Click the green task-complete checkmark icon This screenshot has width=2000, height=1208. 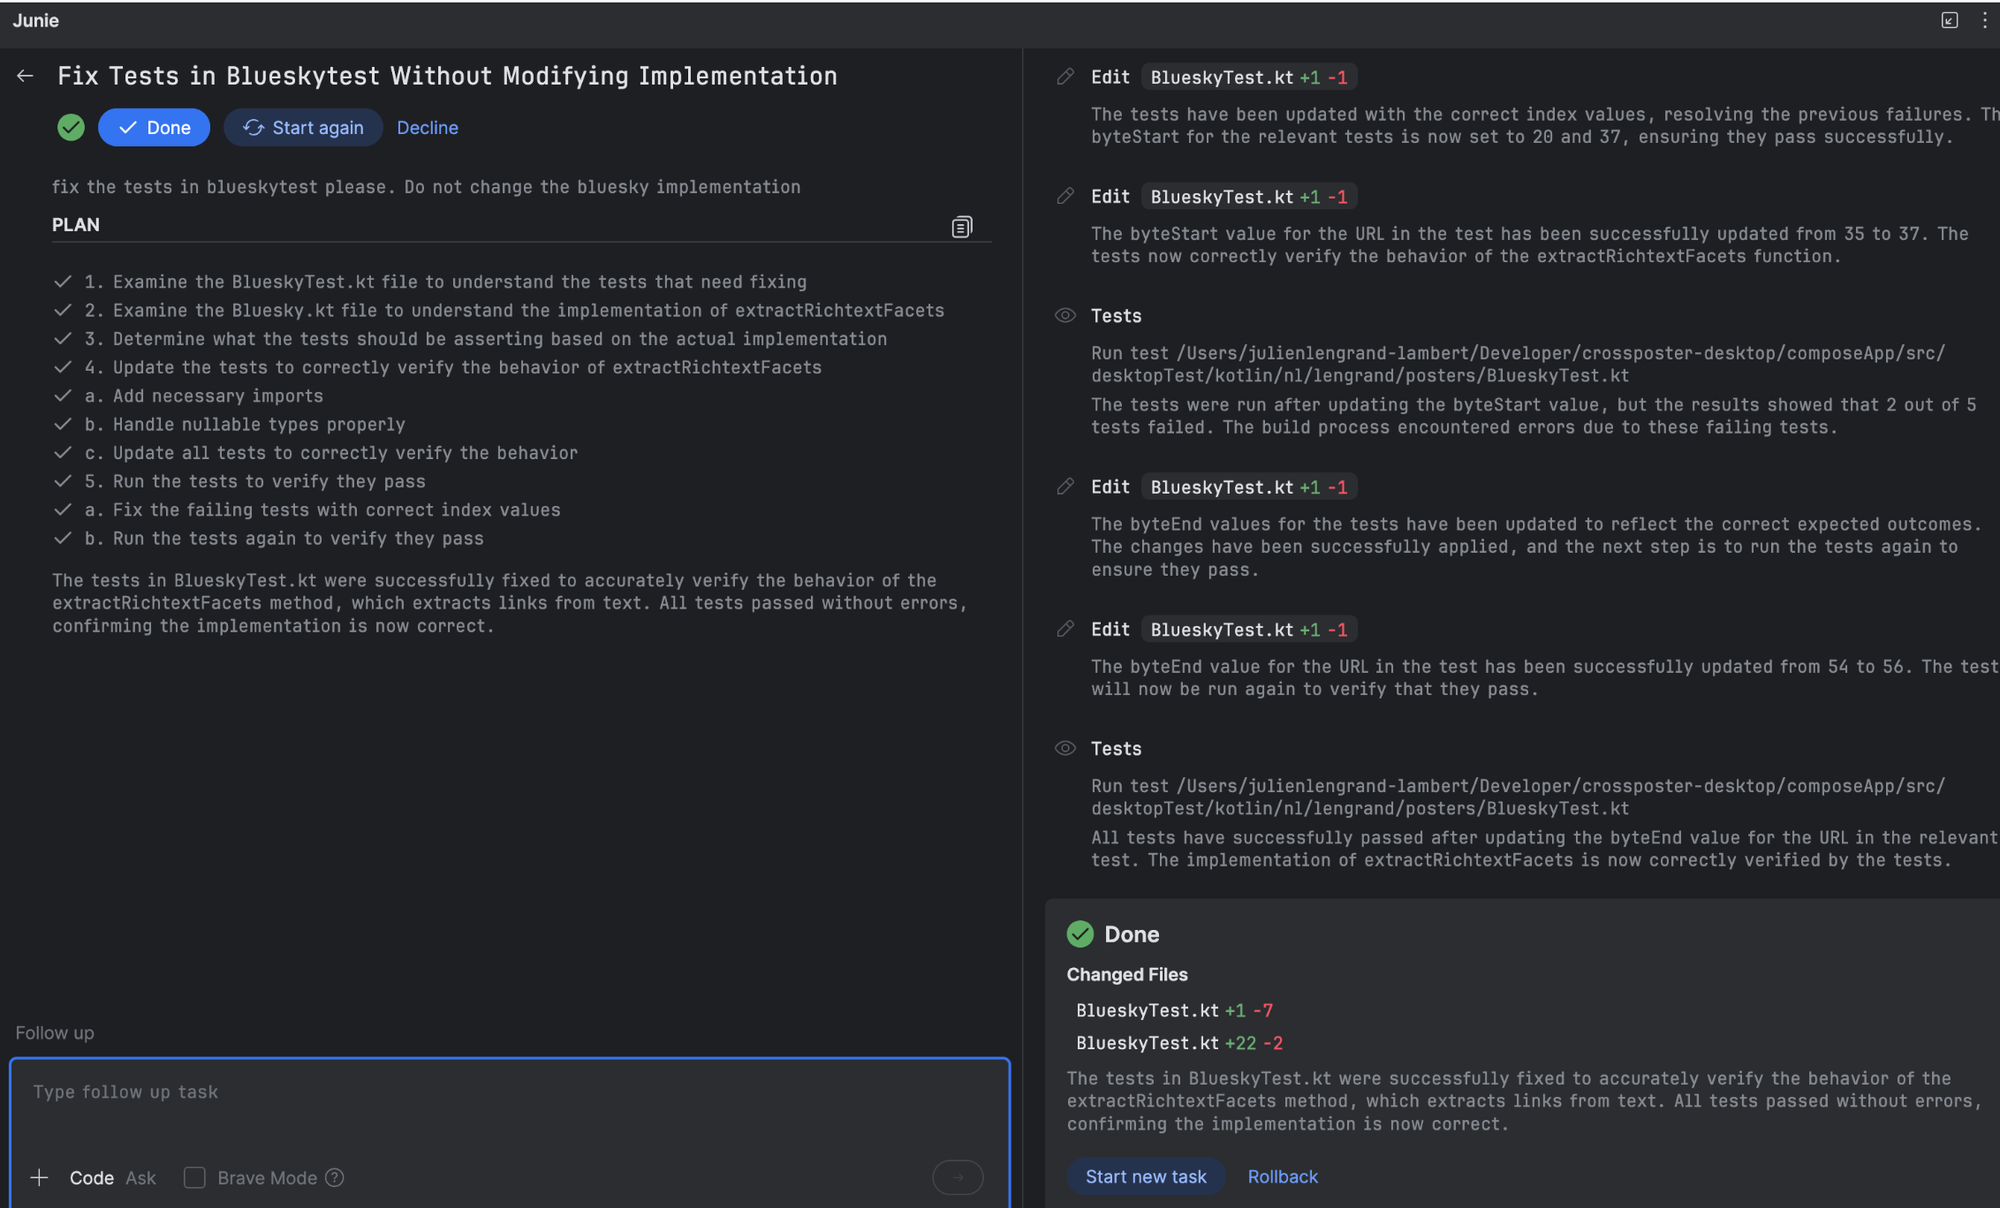pos(71,127)
